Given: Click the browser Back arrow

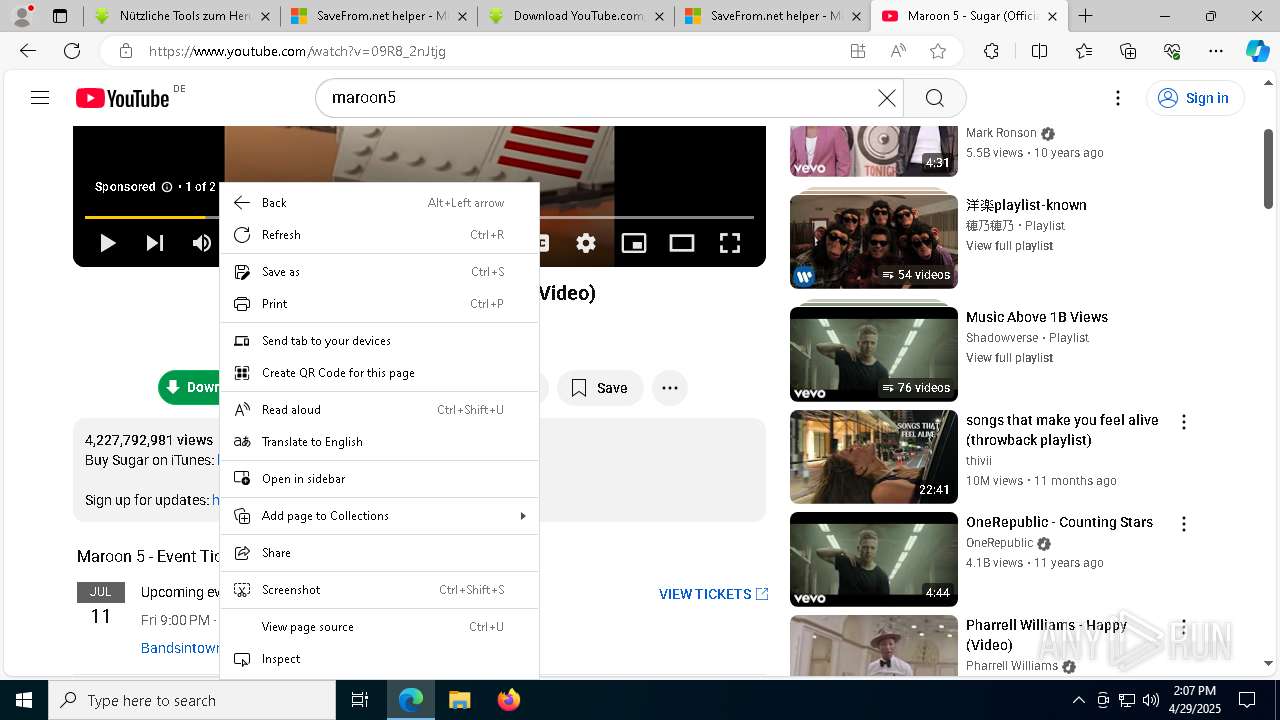Looking at the screenshot, I should [28, 51].
